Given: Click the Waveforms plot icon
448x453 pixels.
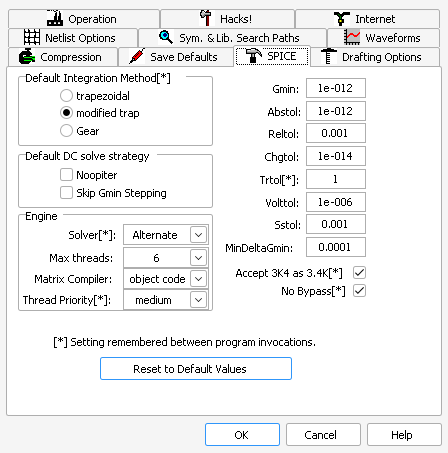Looking at the screenshot, I should (x=352, y=37).
